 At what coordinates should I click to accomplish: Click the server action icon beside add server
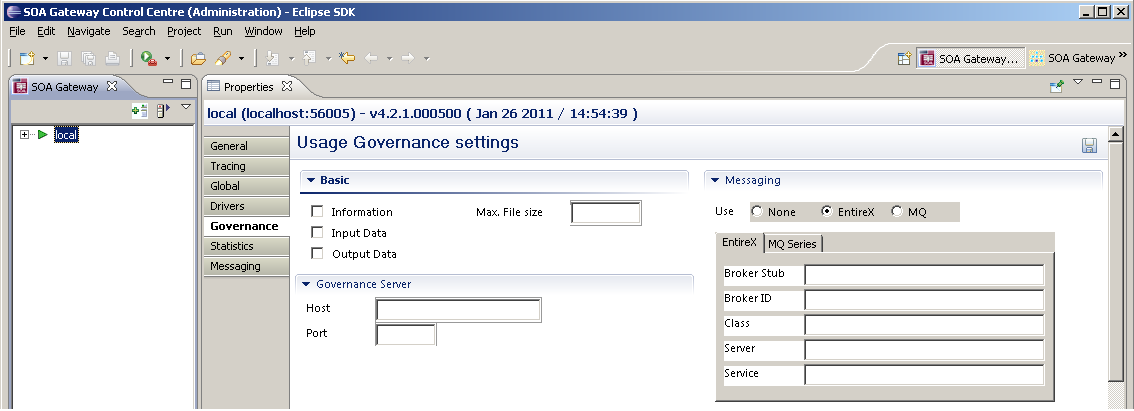click(163, 110)
